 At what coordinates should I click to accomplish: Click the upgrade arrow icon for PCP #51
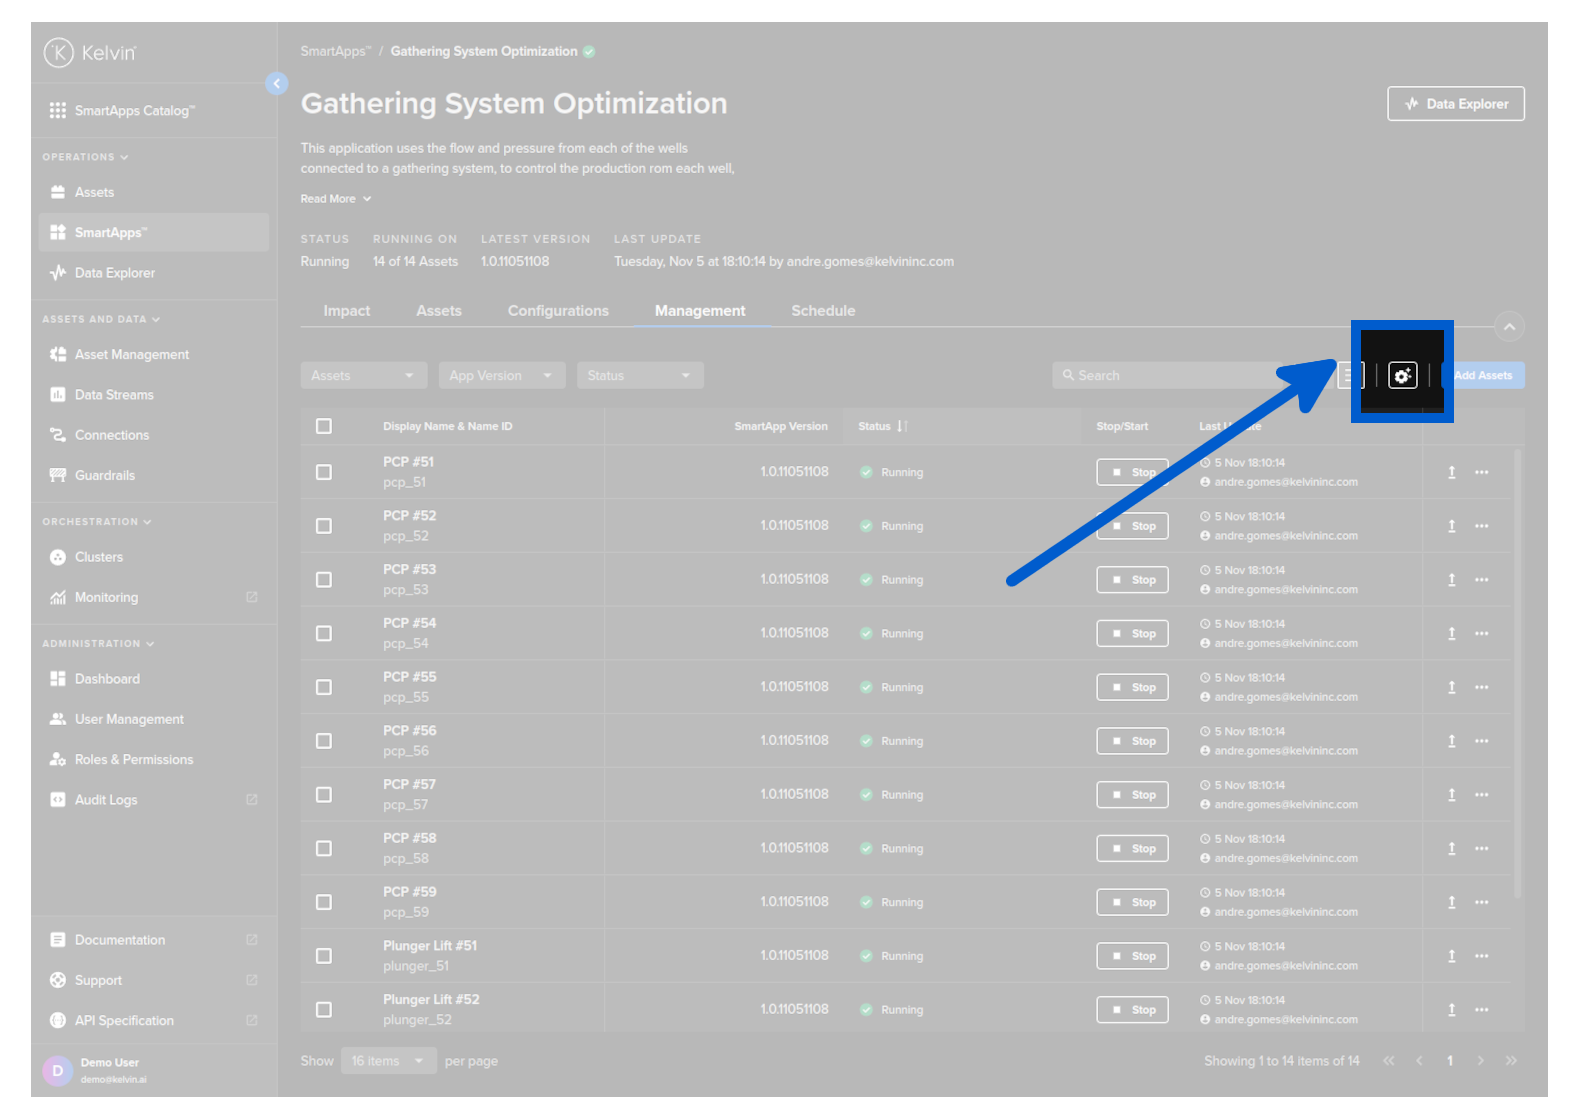coord(1451,472)
